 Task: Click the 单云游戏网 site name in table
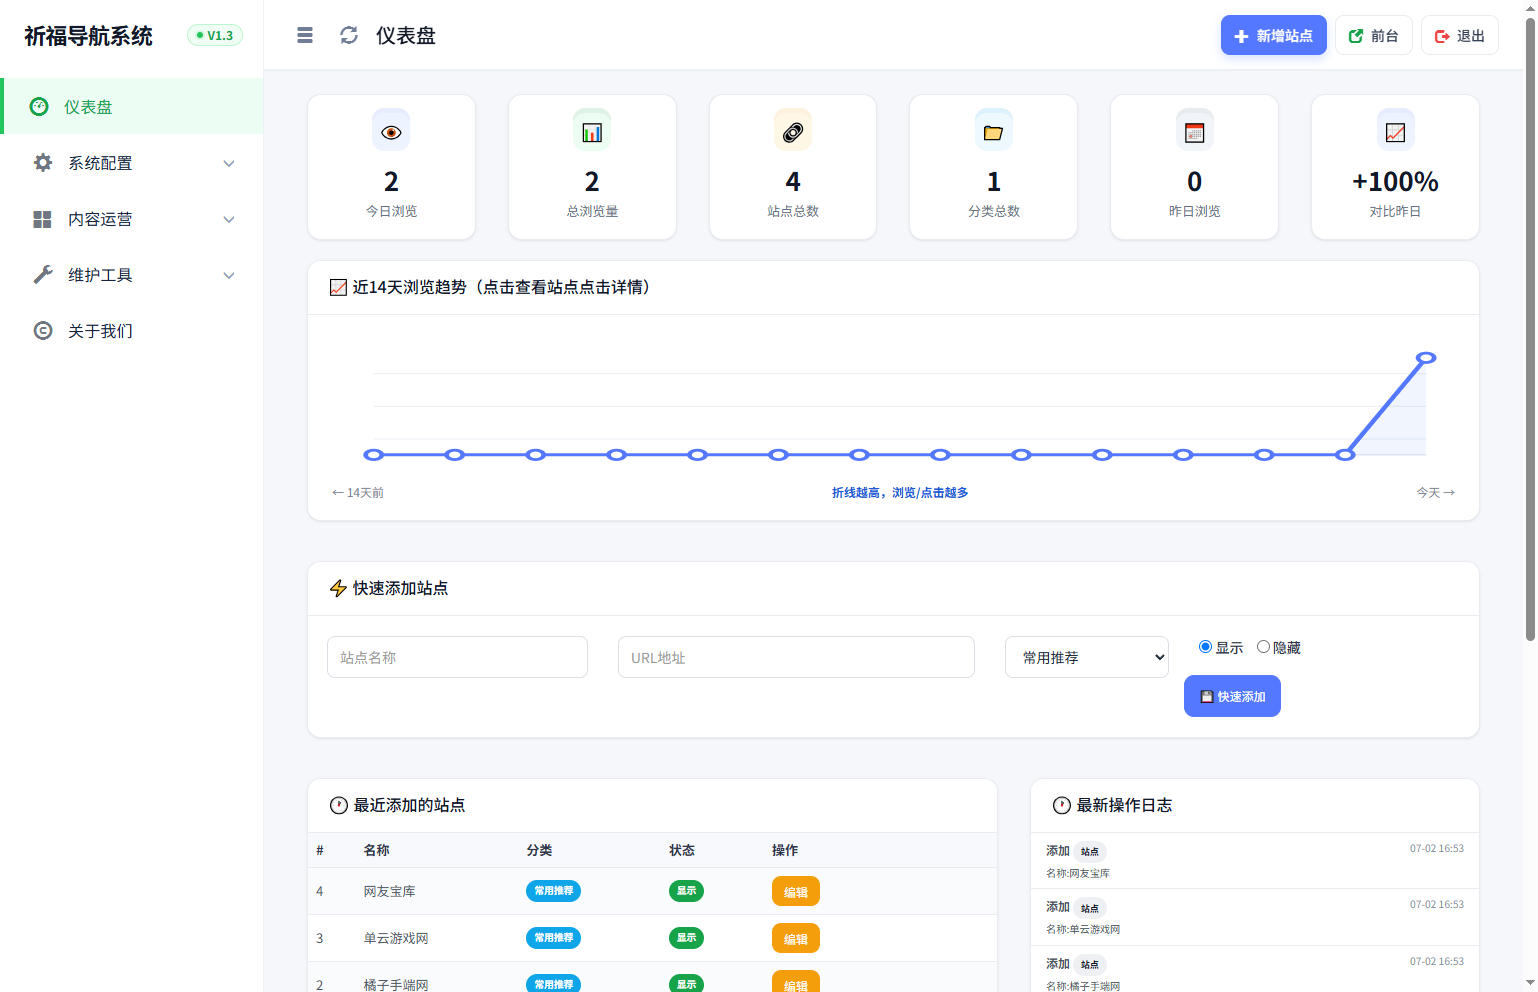click(396, 938)
